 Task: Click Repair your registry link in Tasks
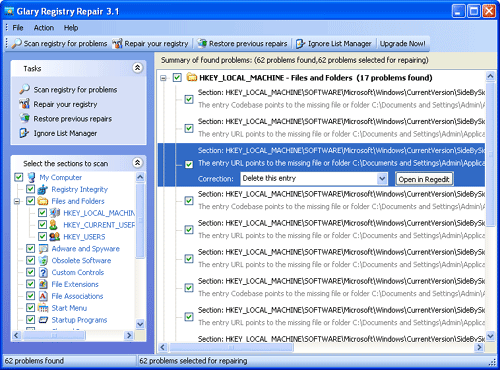[65, 104]
